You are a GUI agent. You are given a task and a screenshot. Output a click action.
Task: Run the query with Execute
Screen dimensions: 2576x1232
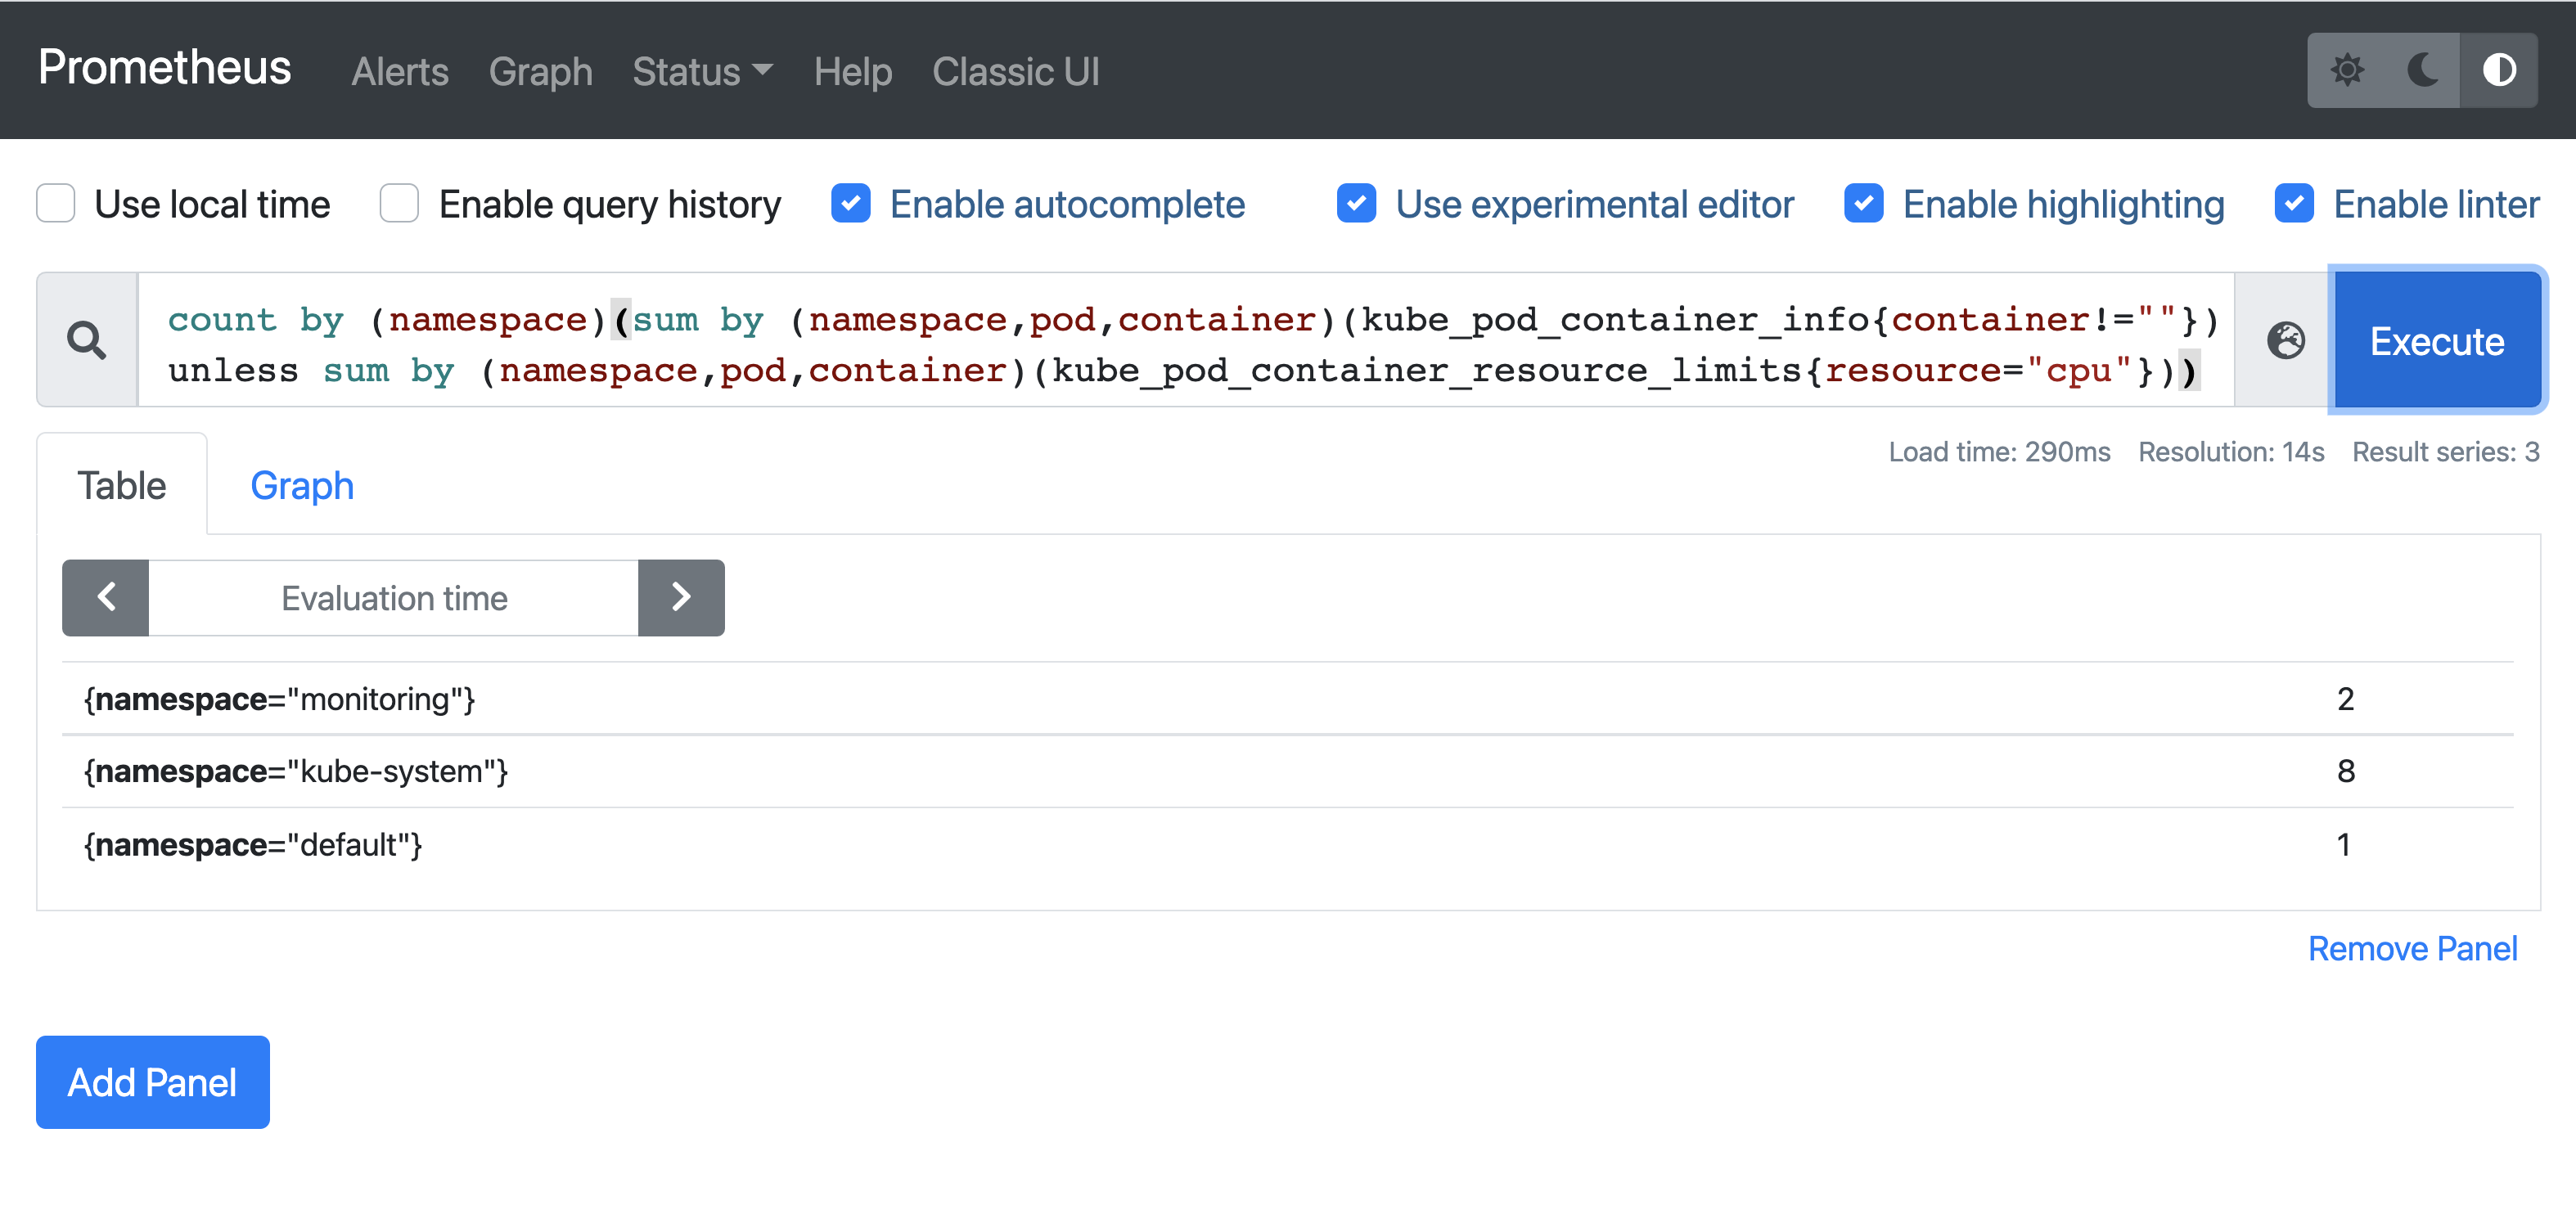(x=2438, y=340)
